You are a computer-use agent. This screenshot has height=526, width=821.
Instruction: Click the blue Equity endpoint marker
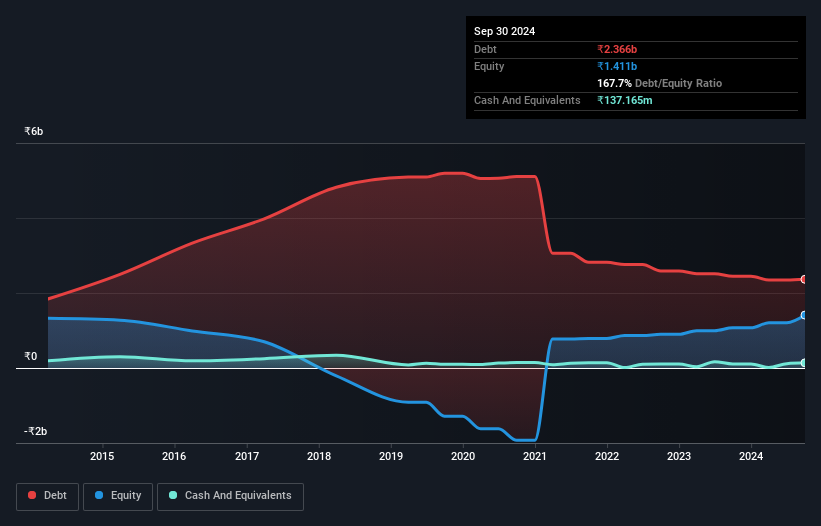click(x=804, y=315)
